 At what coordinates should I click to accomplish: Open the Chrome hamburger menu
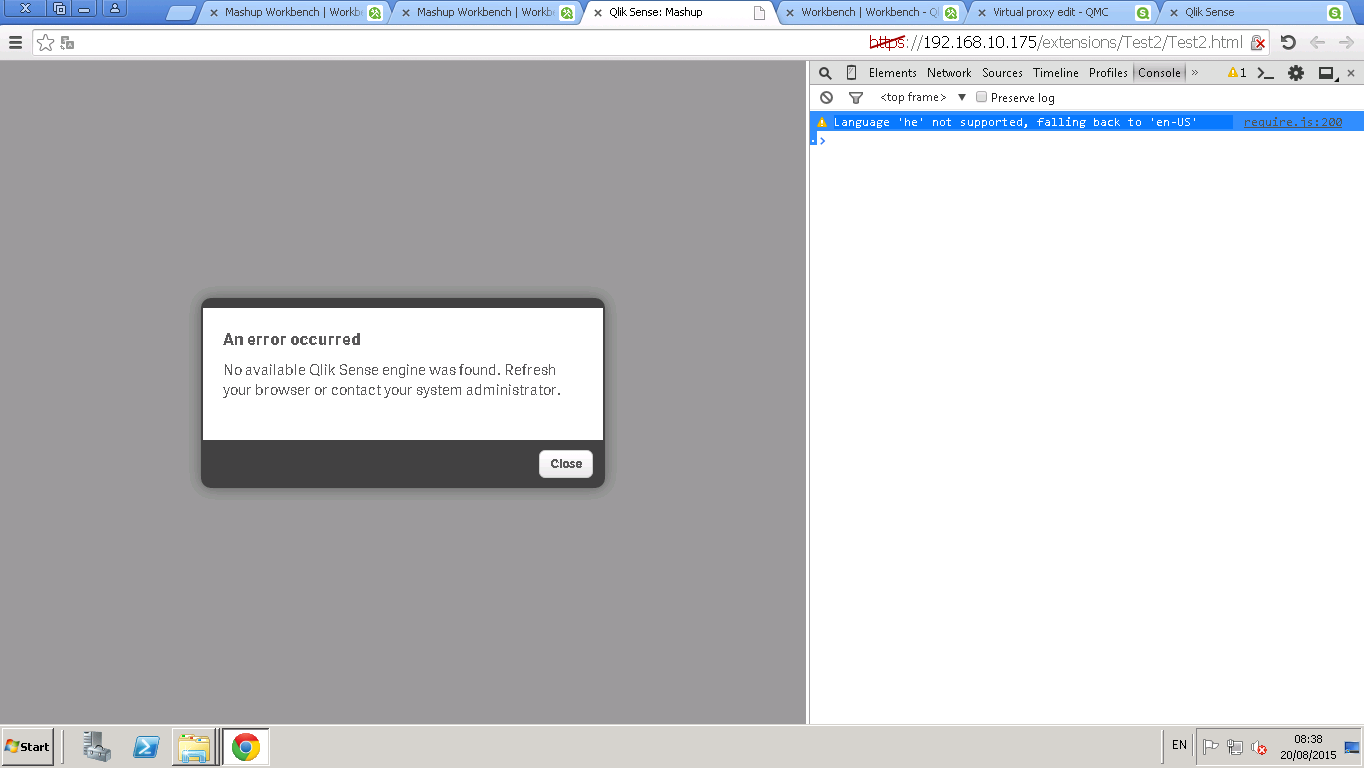[15, 43]
